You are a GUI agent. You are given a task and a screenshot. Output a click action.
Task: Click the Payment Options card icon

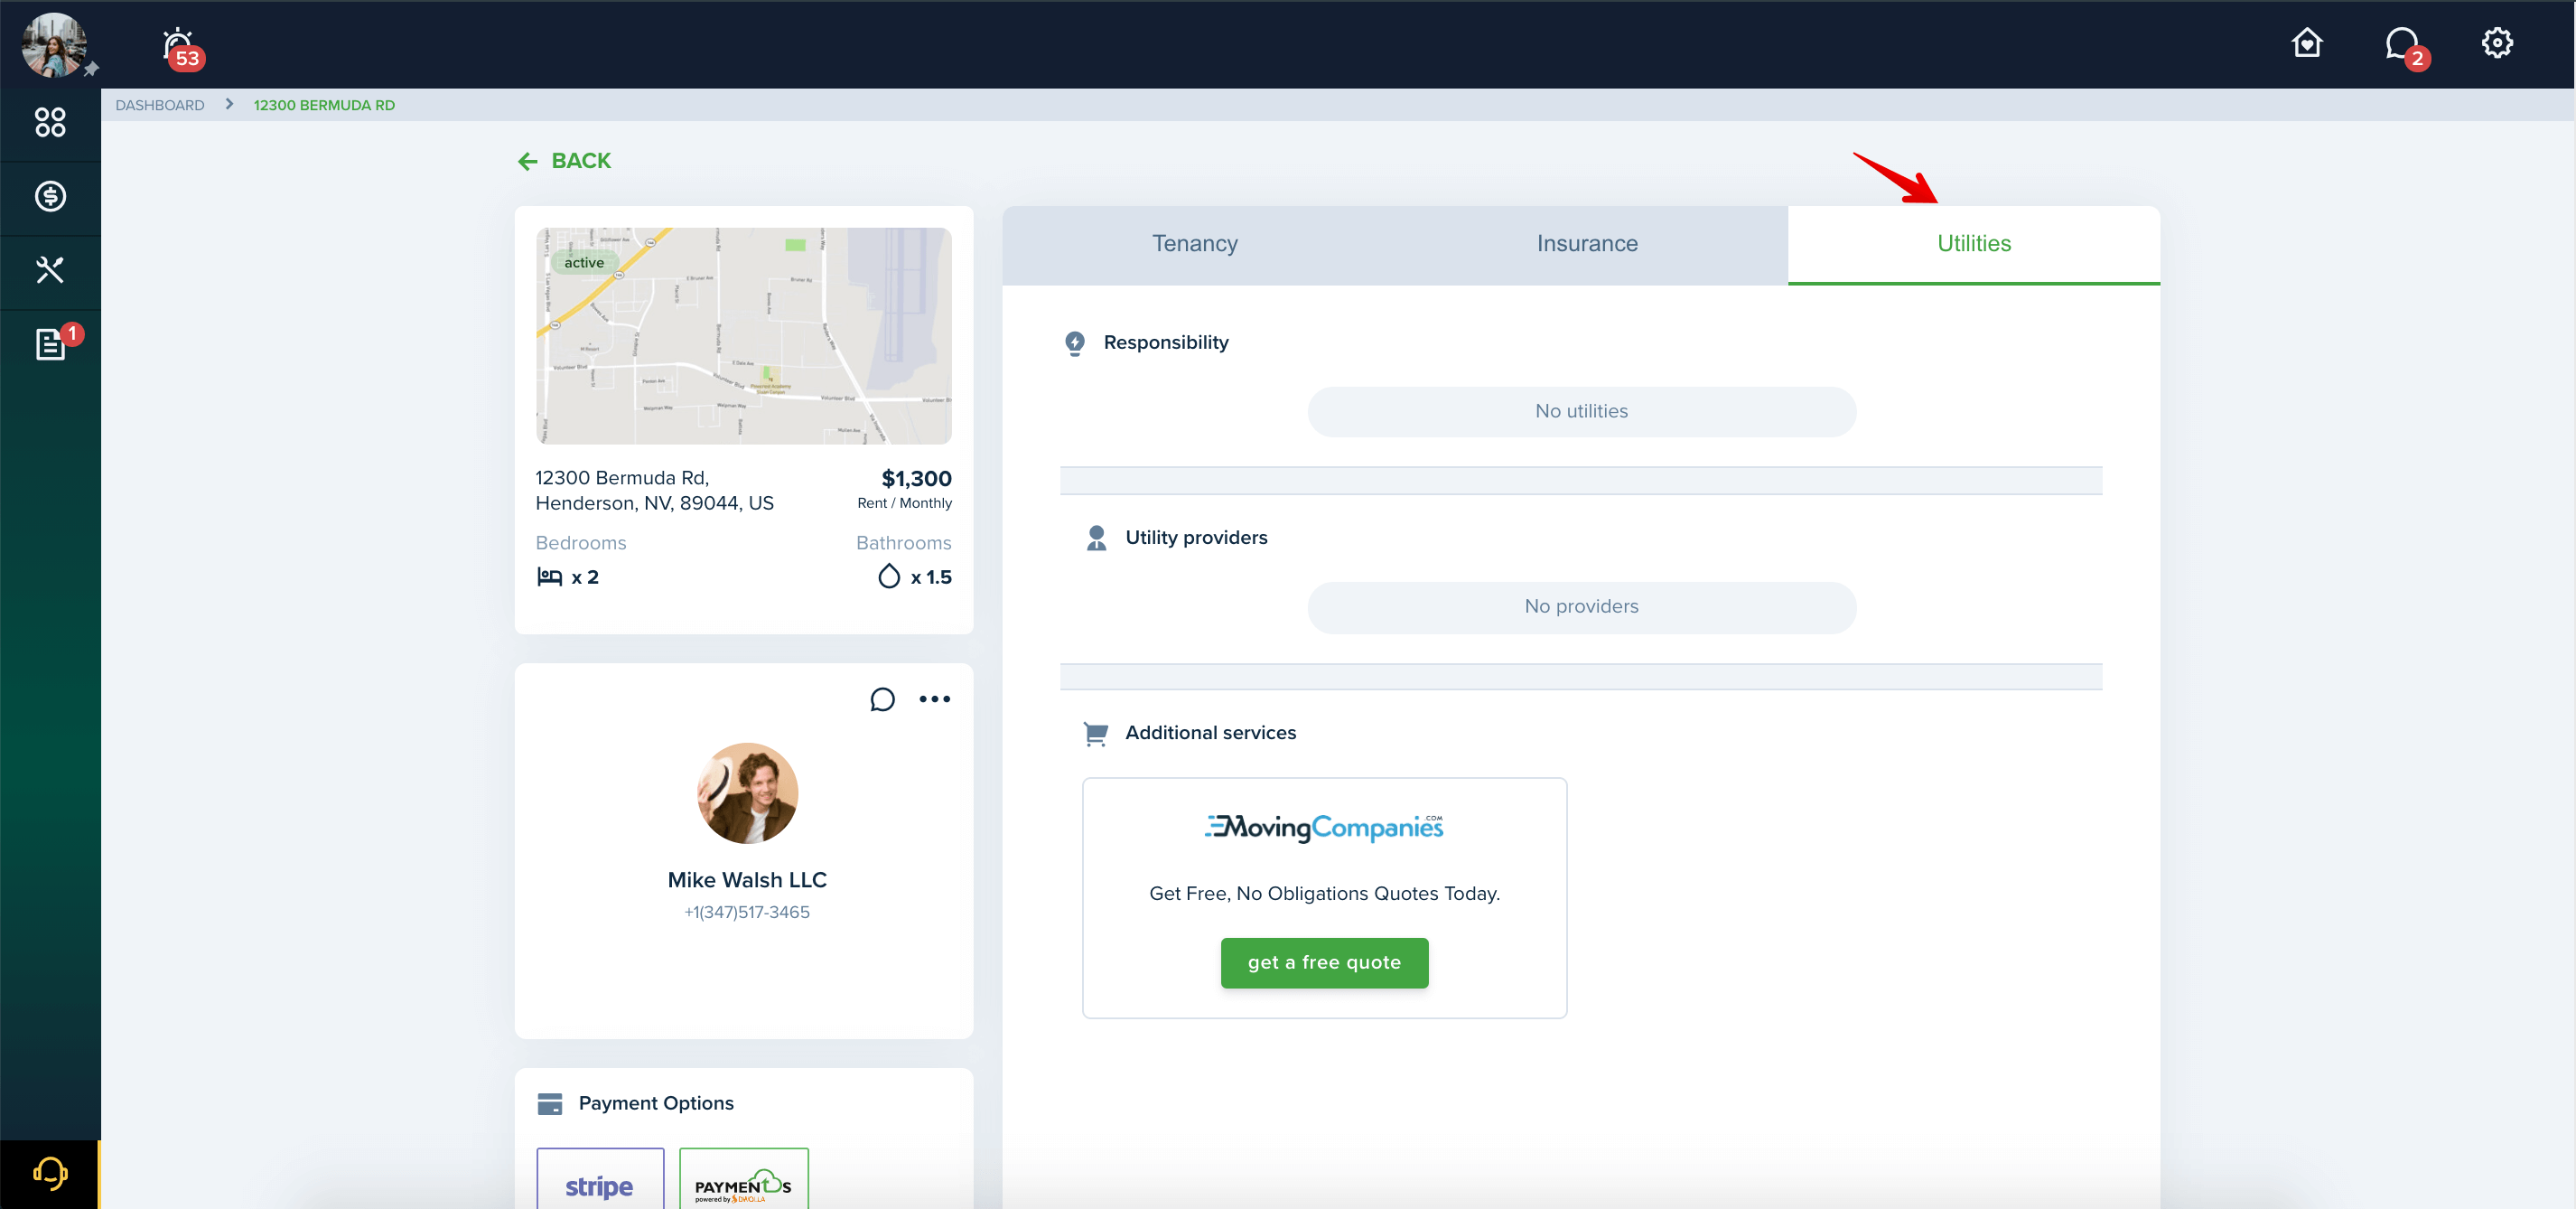click(550, 1104)
